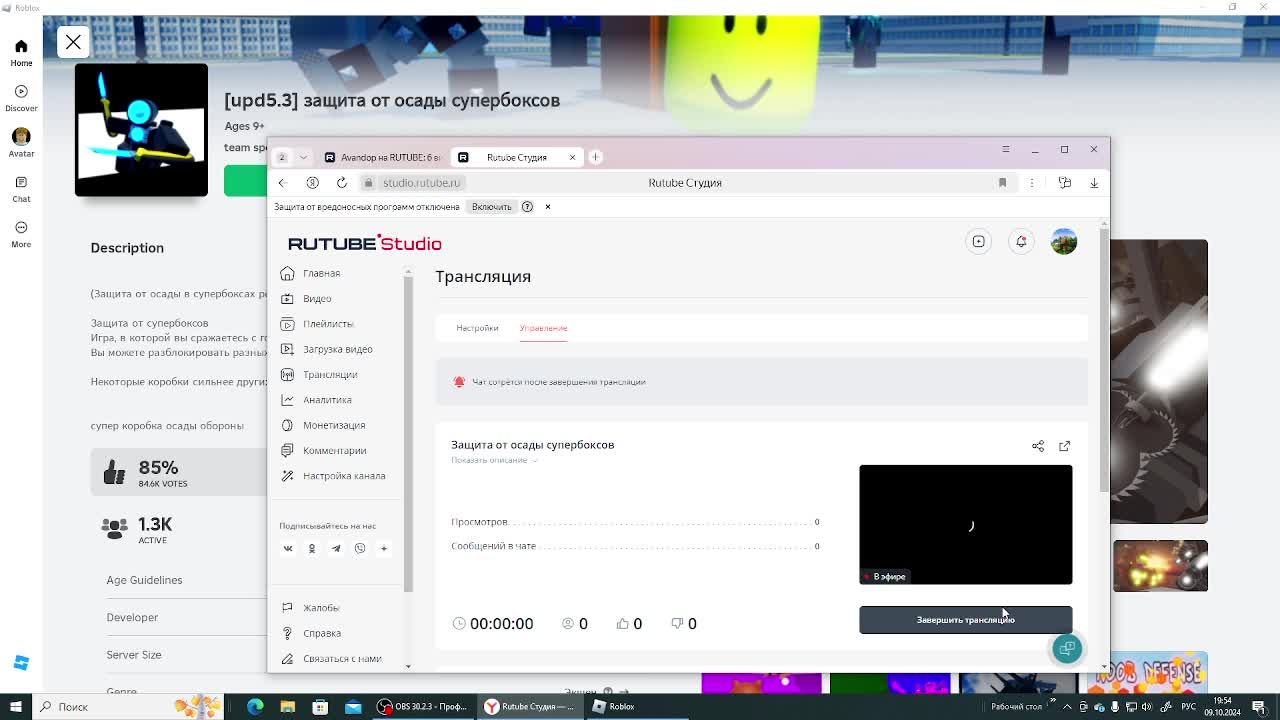
Task: Open Windows Start menu
Action: [x=15, y=706]
